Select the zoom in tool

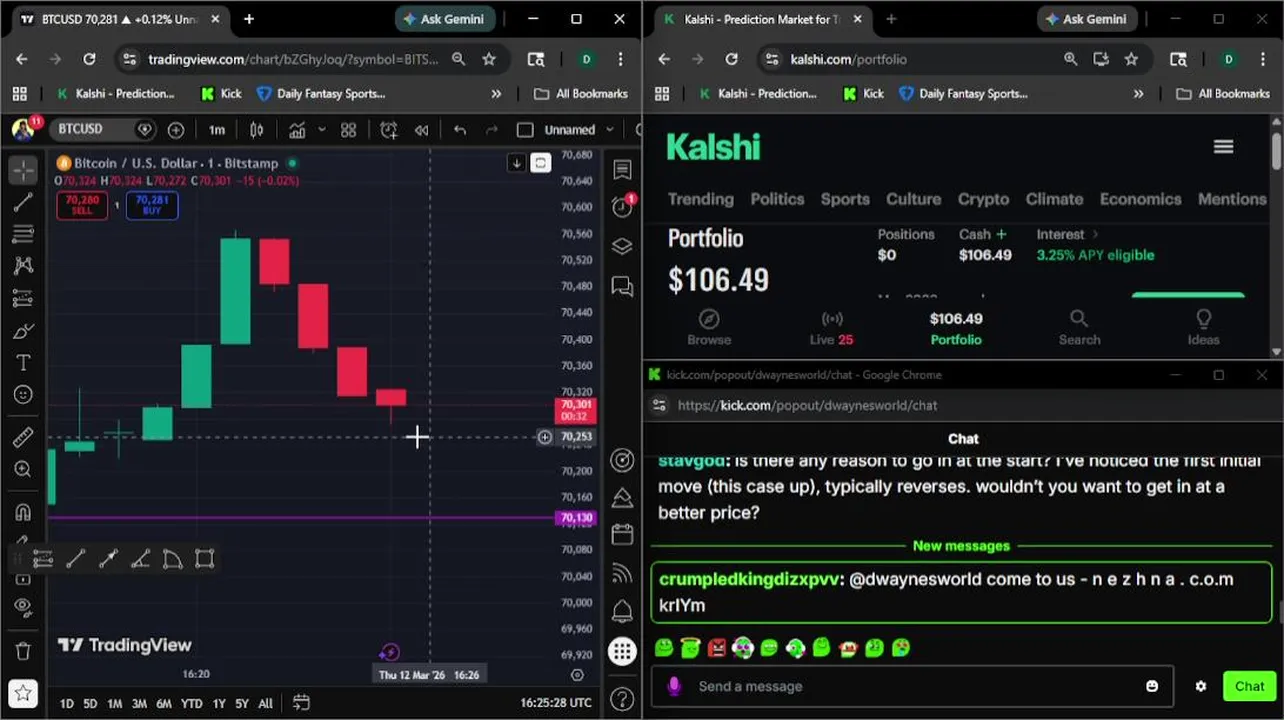(x=23, y=469)
